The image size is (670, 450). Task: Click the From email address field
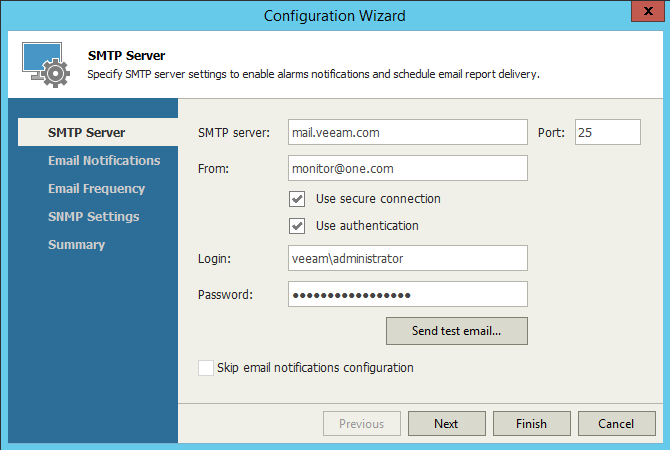click(x=407, y=168)
